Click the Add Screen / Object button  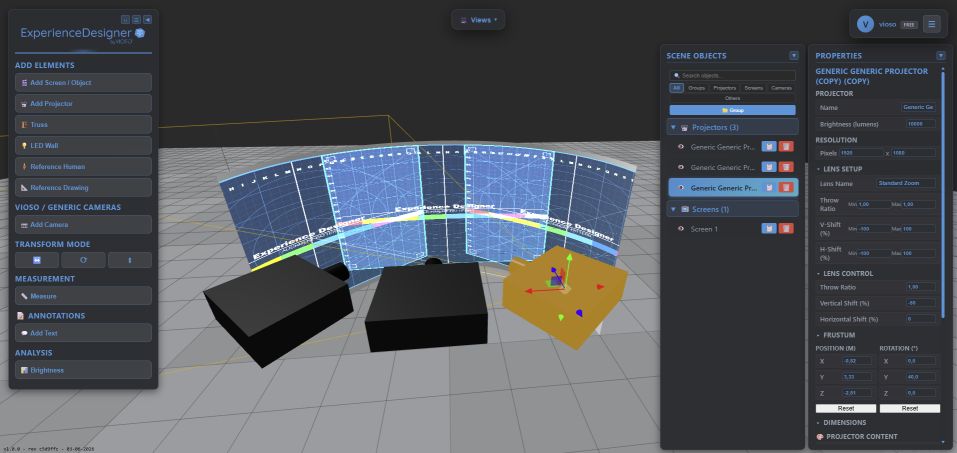[83, 82]
